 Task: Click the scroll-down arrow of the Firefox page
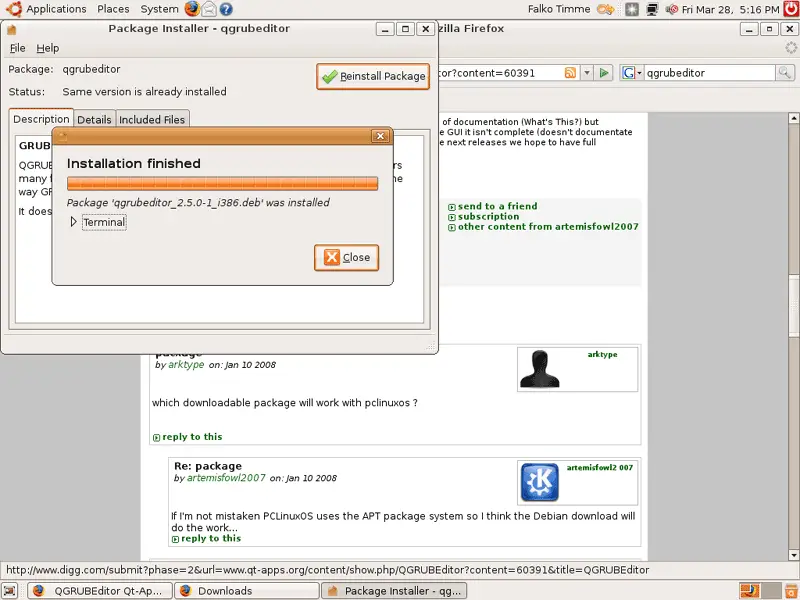793,555
